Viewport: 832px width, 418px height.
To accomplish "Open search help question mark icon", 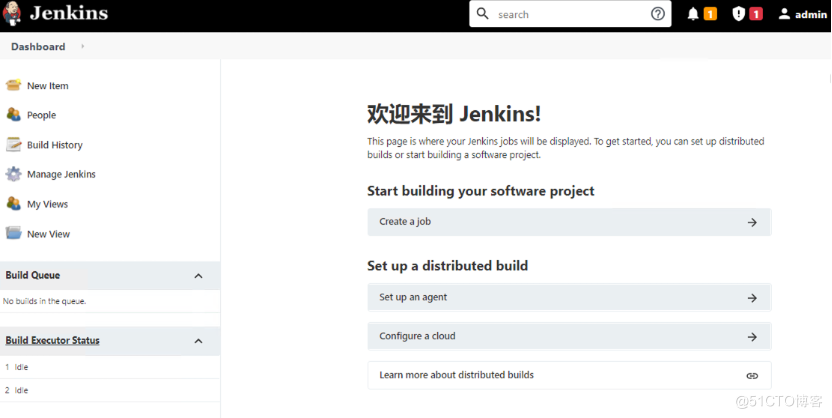I will click(x=657, y=14).
